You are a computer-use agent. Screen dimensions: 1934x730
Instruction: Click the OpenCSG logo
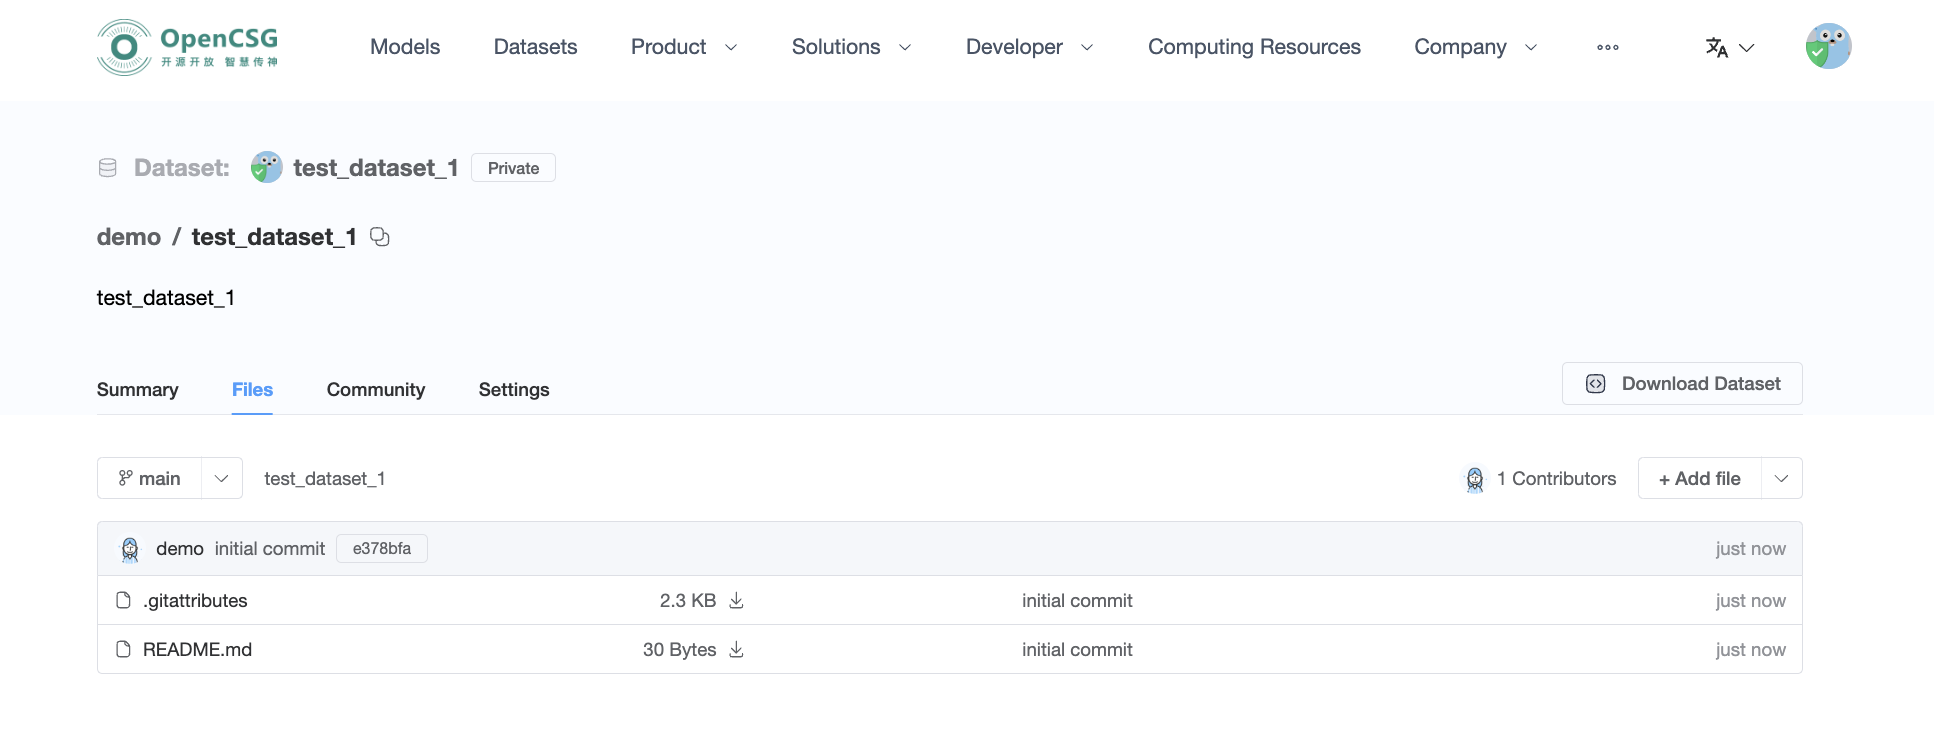coord(187,47)
